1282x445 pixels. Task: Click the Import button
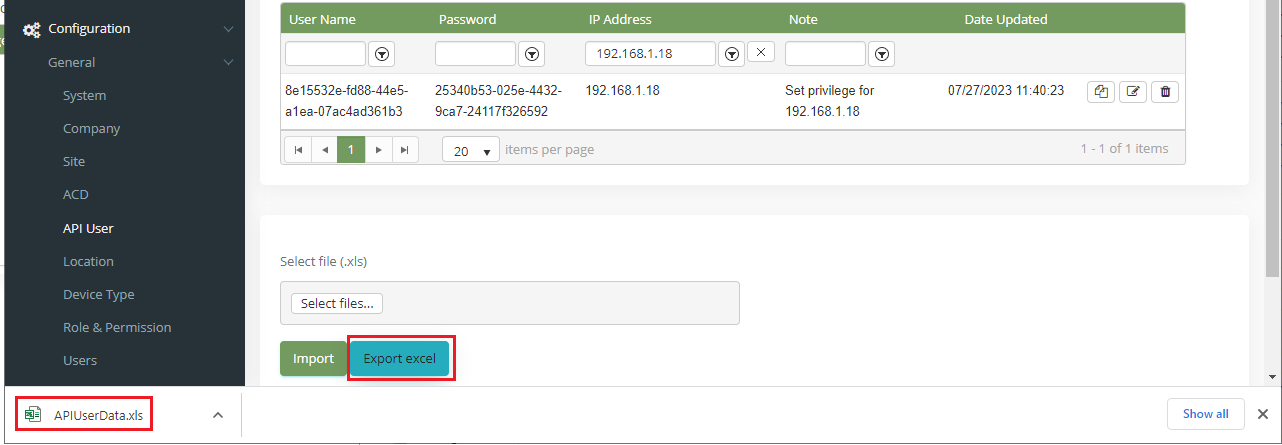[313, 358]
